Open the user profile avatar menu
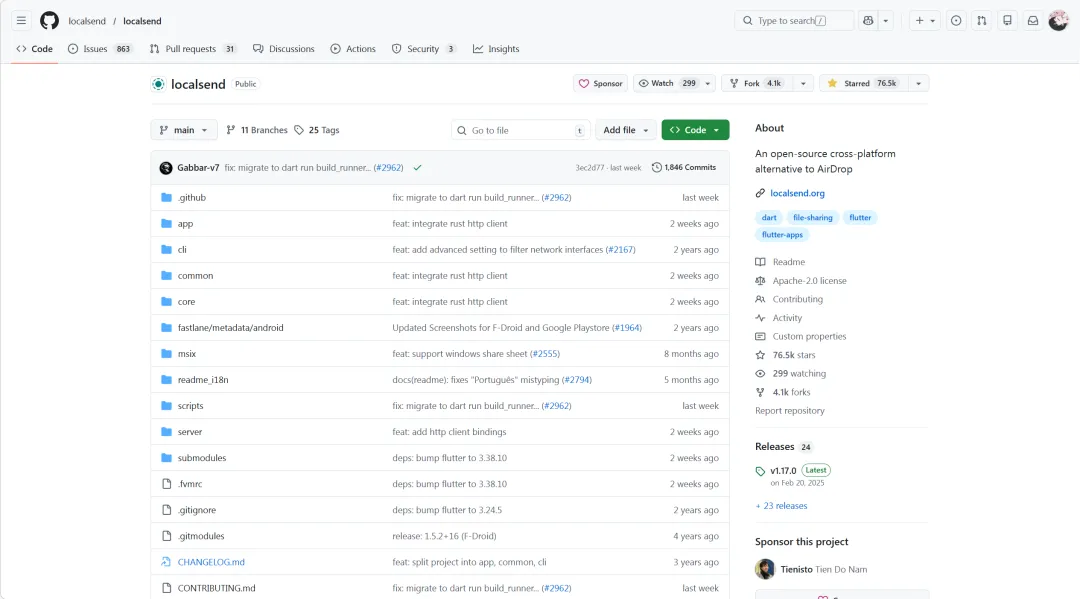Viewport: 1080px width, 599px height. click(x=1058, y=21)
